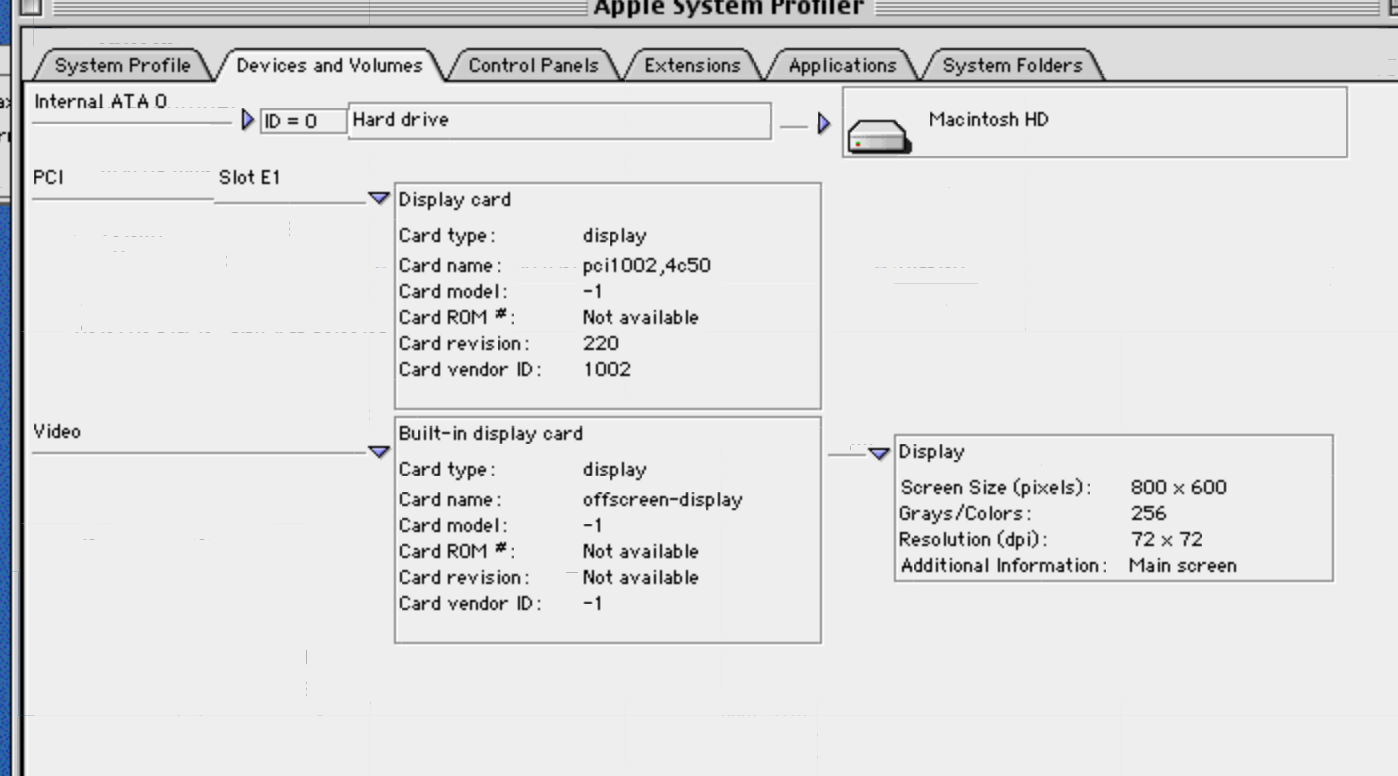Click the Apple System Profiler window title
Viewport: 1398px width, 776px height.
728,8
